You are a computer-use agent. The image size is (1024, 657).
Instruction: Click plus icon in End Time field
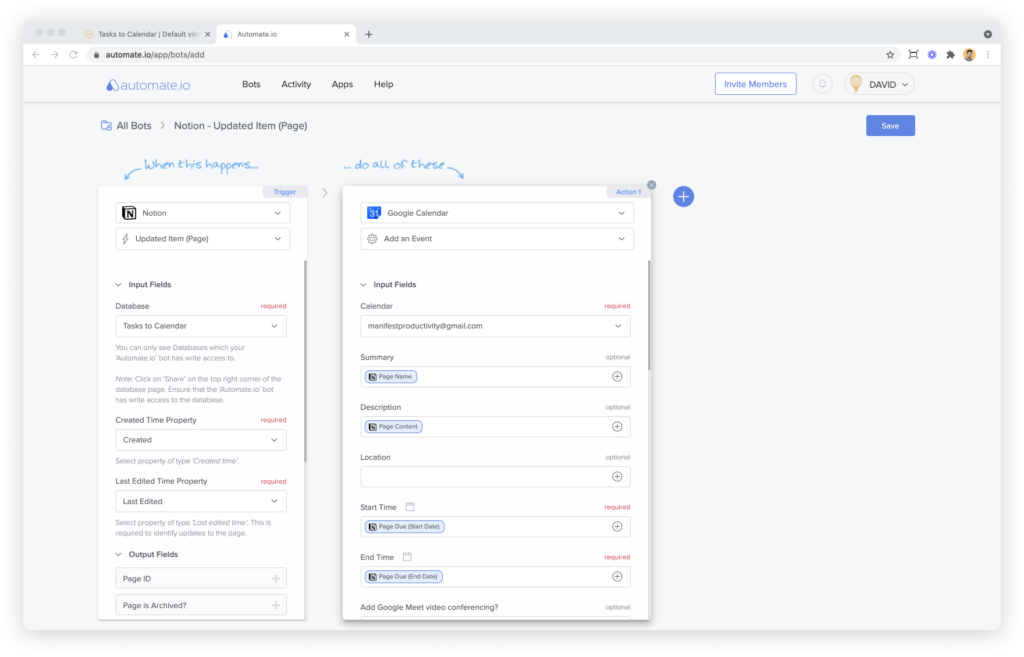tap(616, 577)
